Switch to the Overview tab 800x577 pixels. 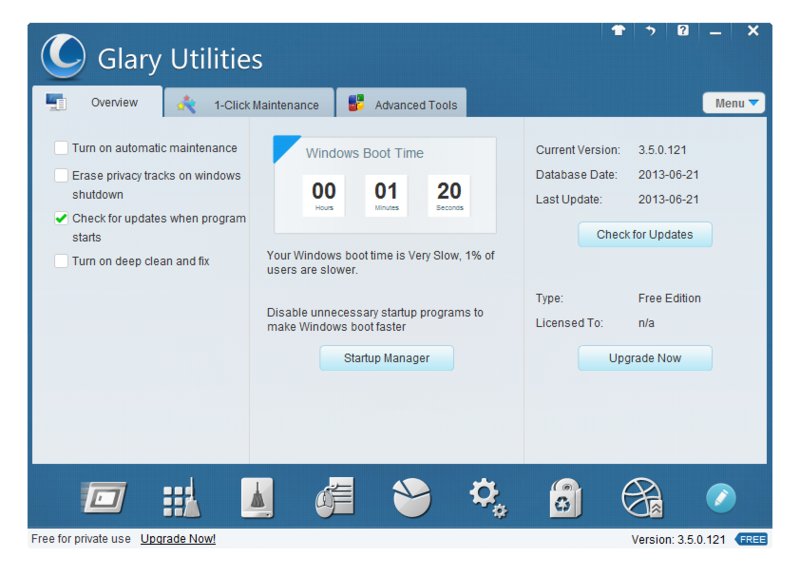97,102
